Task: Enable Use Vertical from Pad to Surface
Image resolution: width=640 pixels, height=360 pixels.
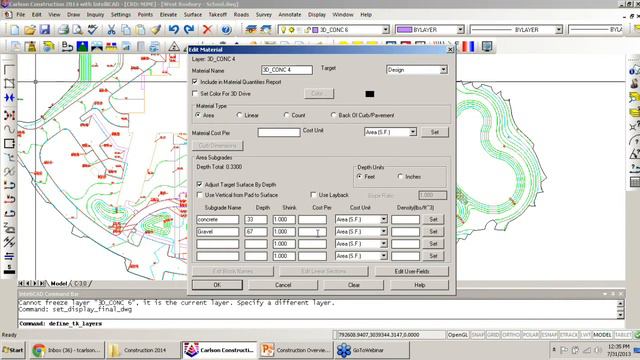Action: [x=200, y=195]
